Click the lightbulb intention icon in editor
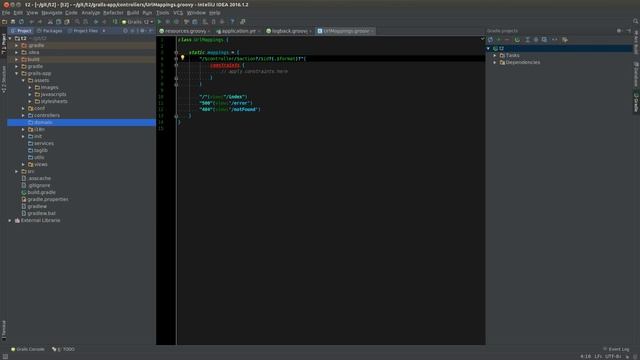This screenshot has width=640, height=360. click(182, 58)
